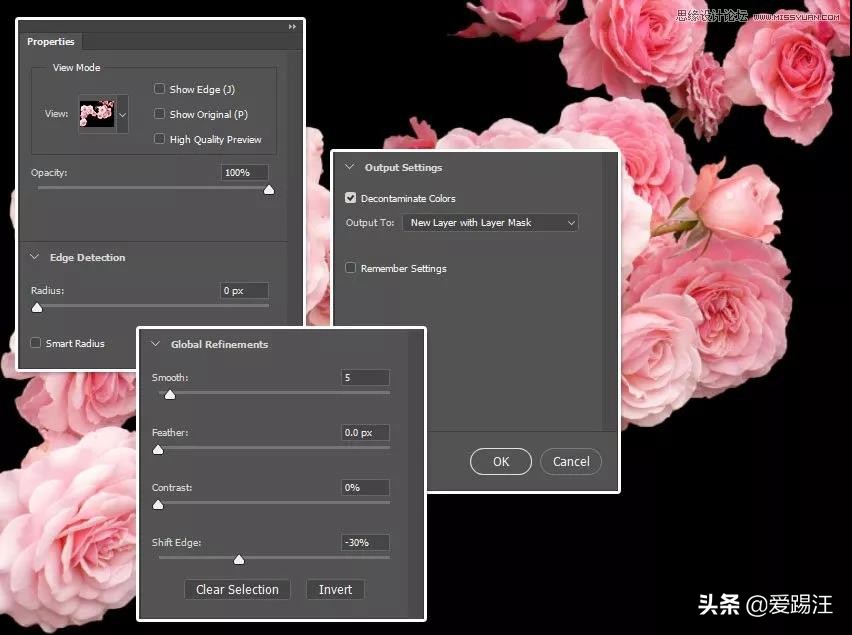Disable Decontaminate Colors

(x=350, y=197)
